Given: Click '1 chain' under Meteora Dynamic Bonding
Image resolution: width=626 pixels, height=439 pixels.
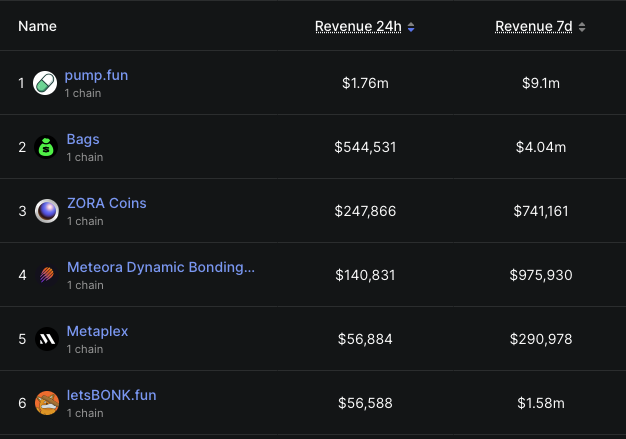Looking at the screenshot, I should click(x=85, y=285).
